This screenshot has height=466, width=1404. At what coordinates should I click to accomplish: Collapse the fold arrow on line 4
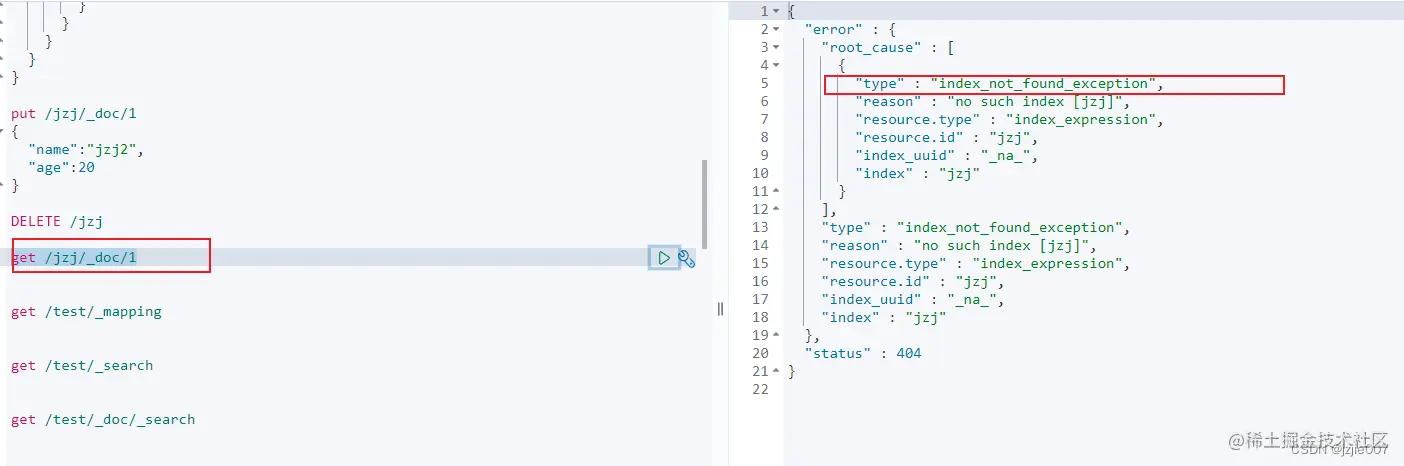pos(777,65)
